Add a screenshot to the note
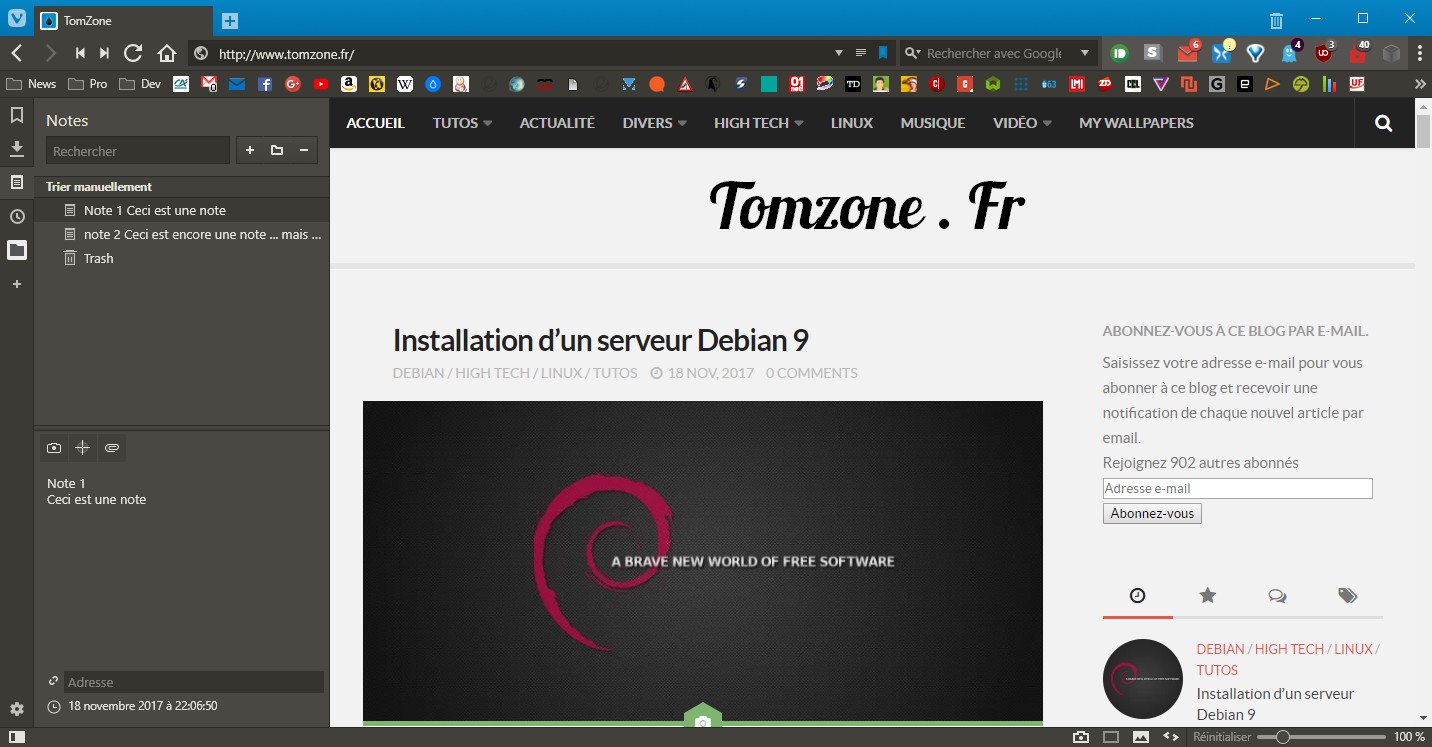 [54, 448]
